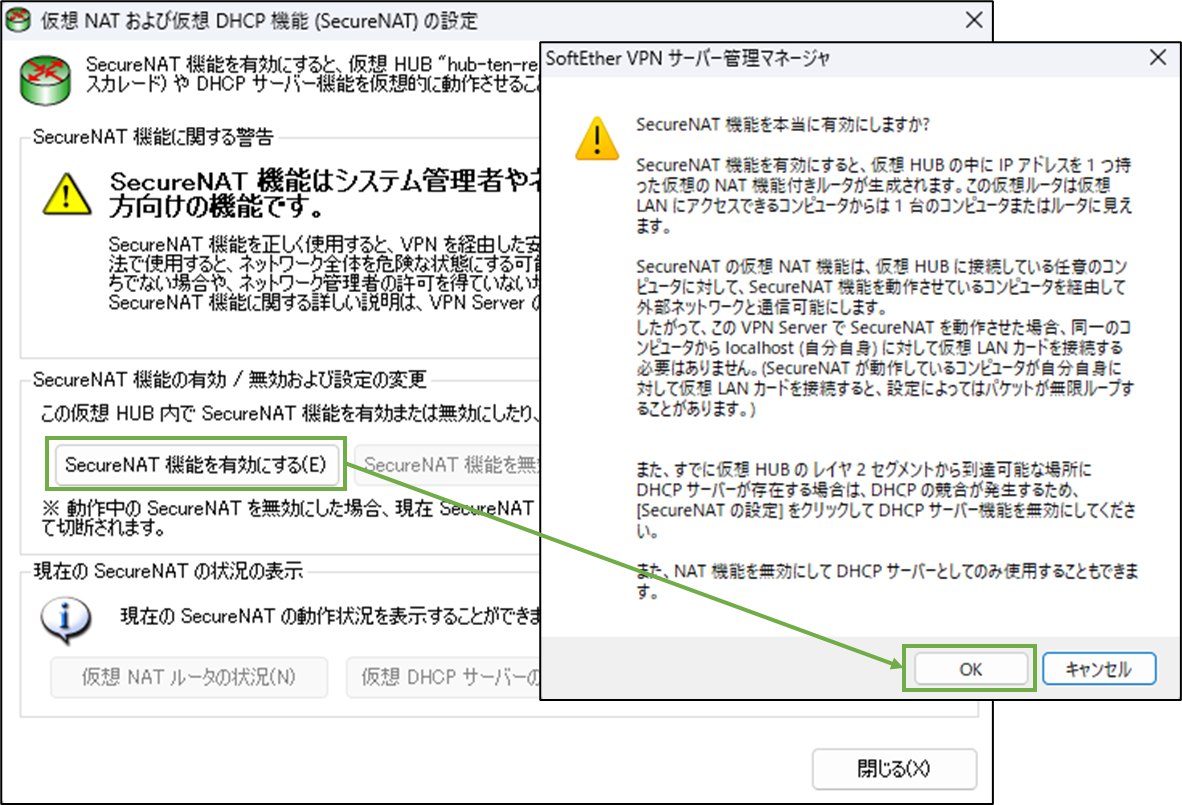Click the blue info bubble icon

pos(66,620)
